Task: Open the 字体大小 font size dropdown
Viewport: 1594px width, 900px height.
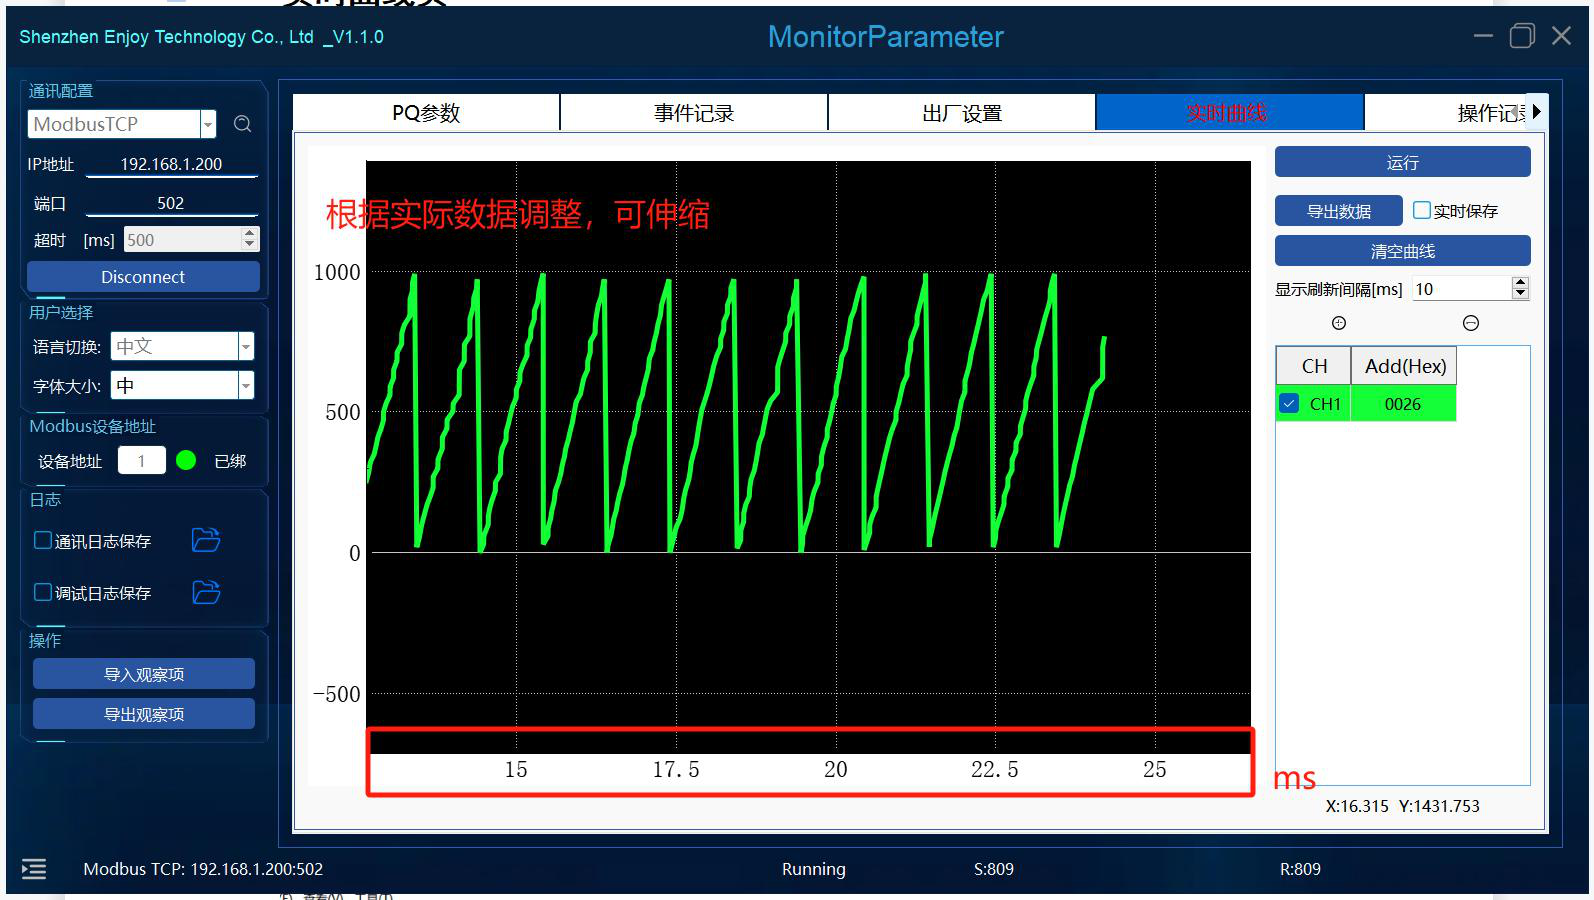Action: coord(246,385)
